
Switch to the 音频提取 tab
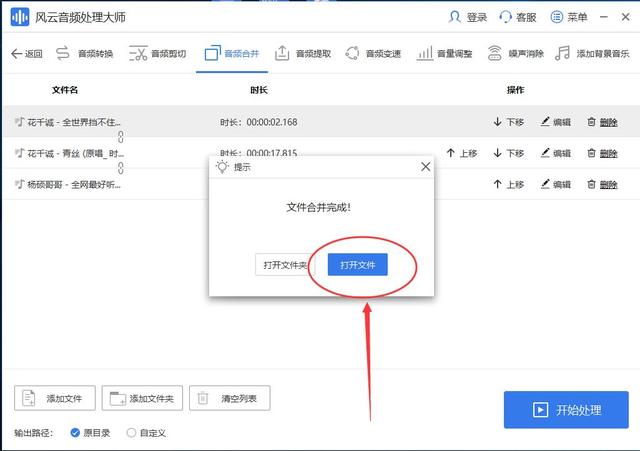(302, 53)
